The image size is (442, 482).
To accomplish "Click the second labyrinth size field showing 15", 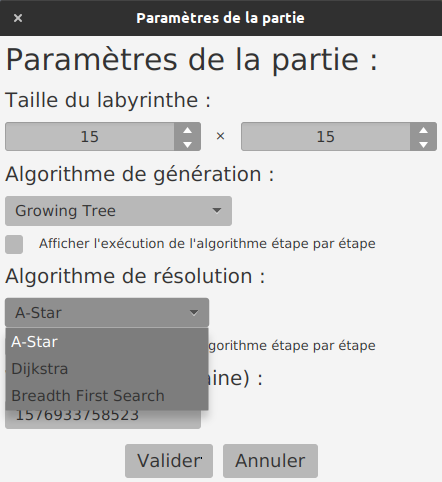I will 326,137.
